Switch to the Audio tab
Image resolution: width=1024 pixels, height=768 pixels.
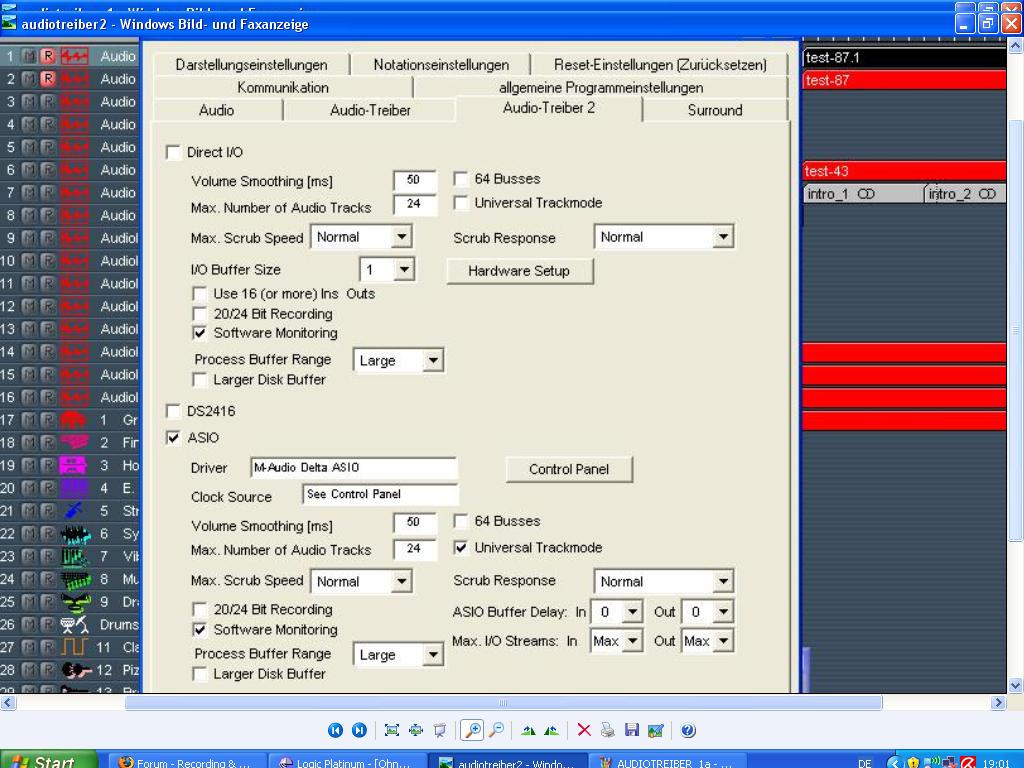click(x=217, y=110)
